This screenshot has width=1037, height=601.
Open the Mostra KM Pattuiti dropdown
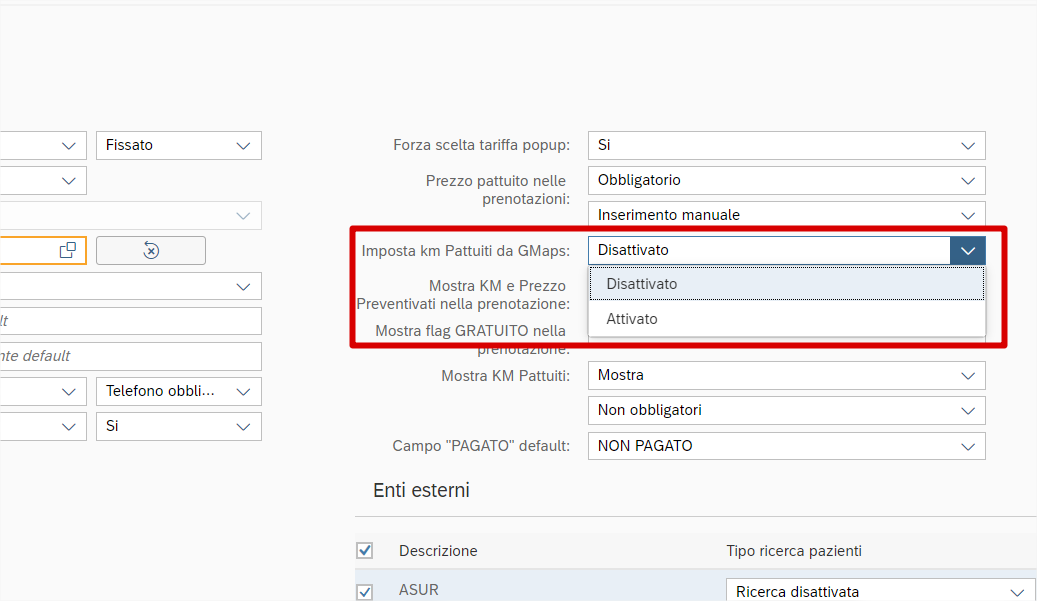pyautogui.click(x=786, y=376)
